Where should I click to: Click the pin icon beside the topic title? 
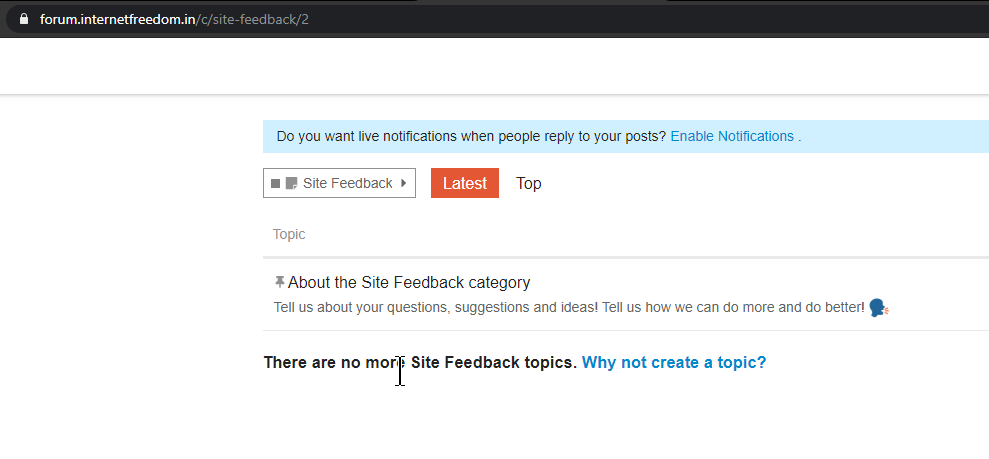click(279, 282)
